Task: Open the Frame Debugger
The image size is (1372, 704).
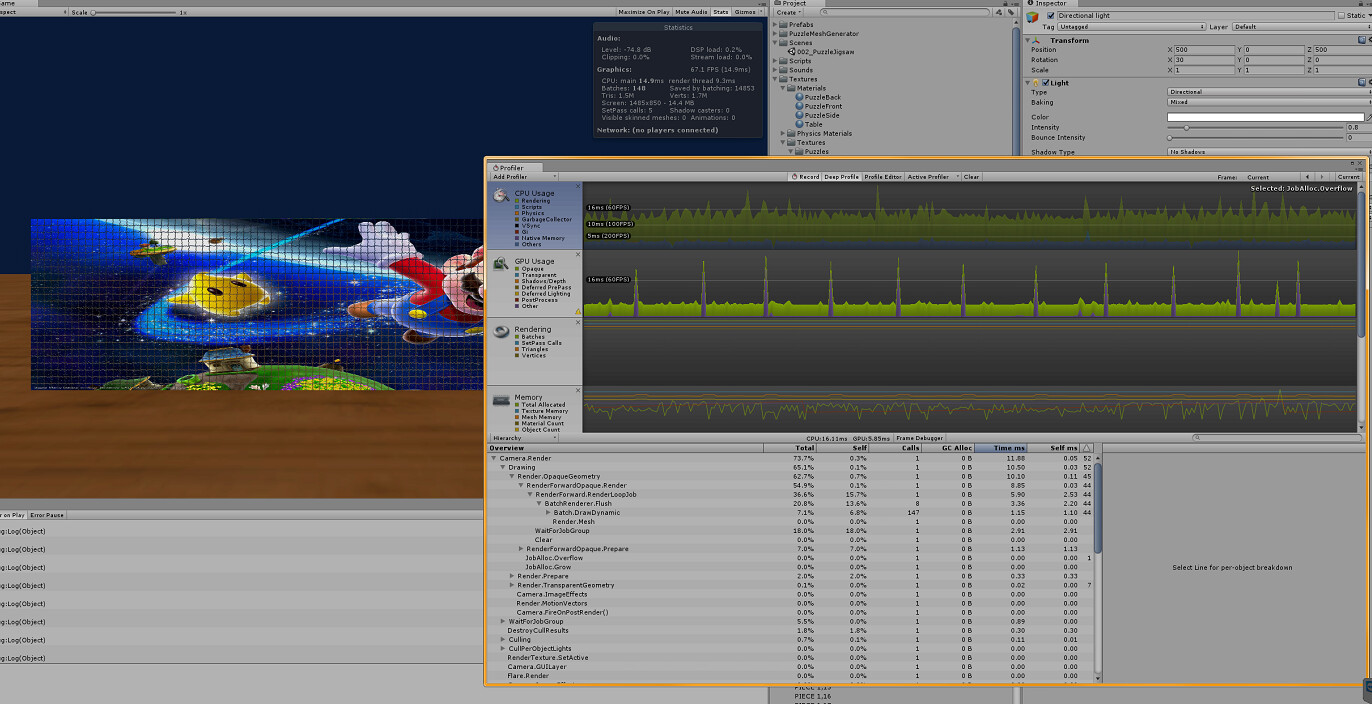Action: (x=919, y=438)
